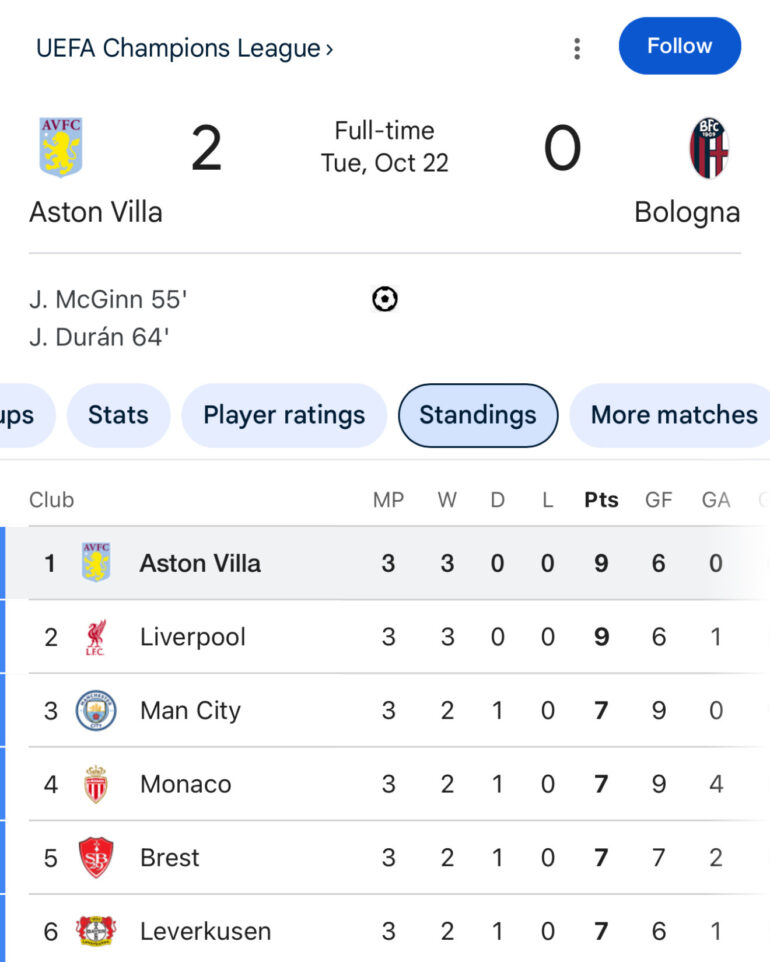Select the Standings tab
The width and height of the screenshot is (770, 962).
pos(478,415)
